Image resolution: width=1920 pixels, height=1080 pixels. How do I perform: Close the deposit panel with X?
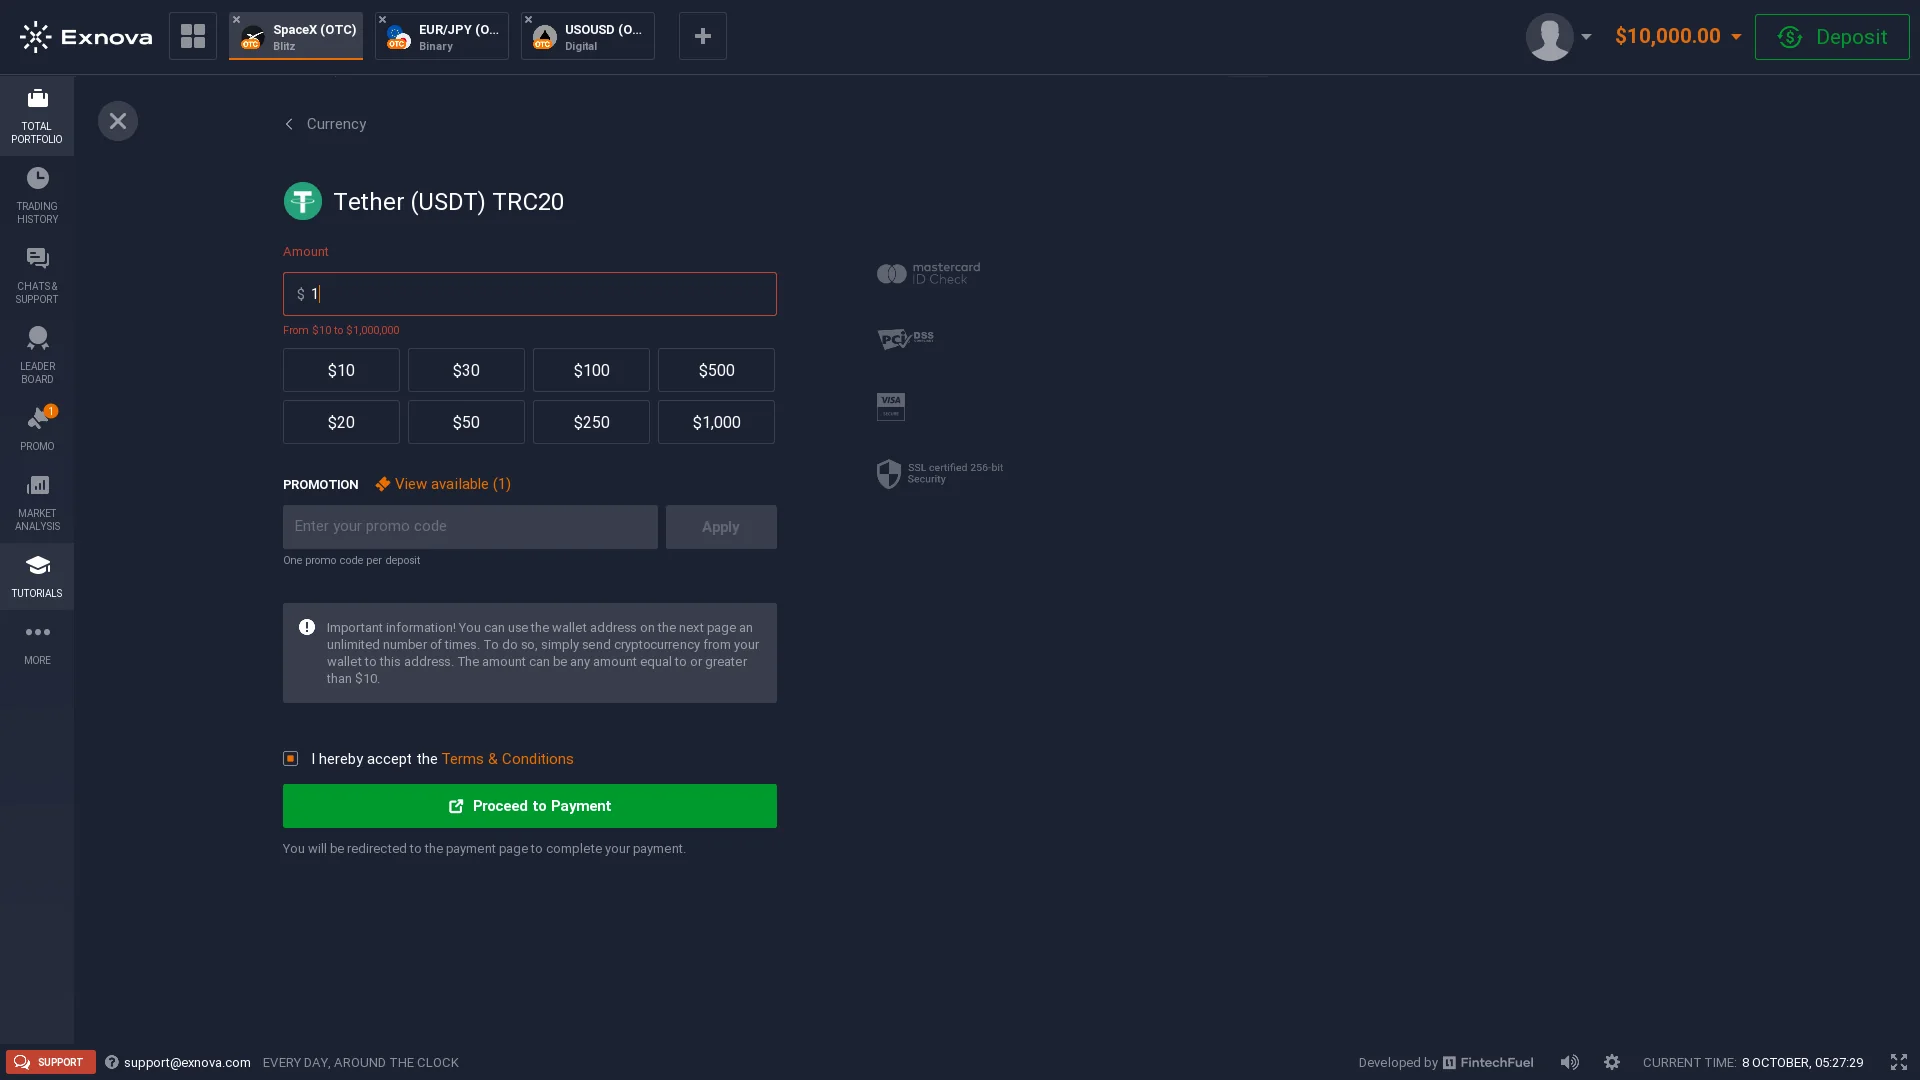(x=118, y=121)
